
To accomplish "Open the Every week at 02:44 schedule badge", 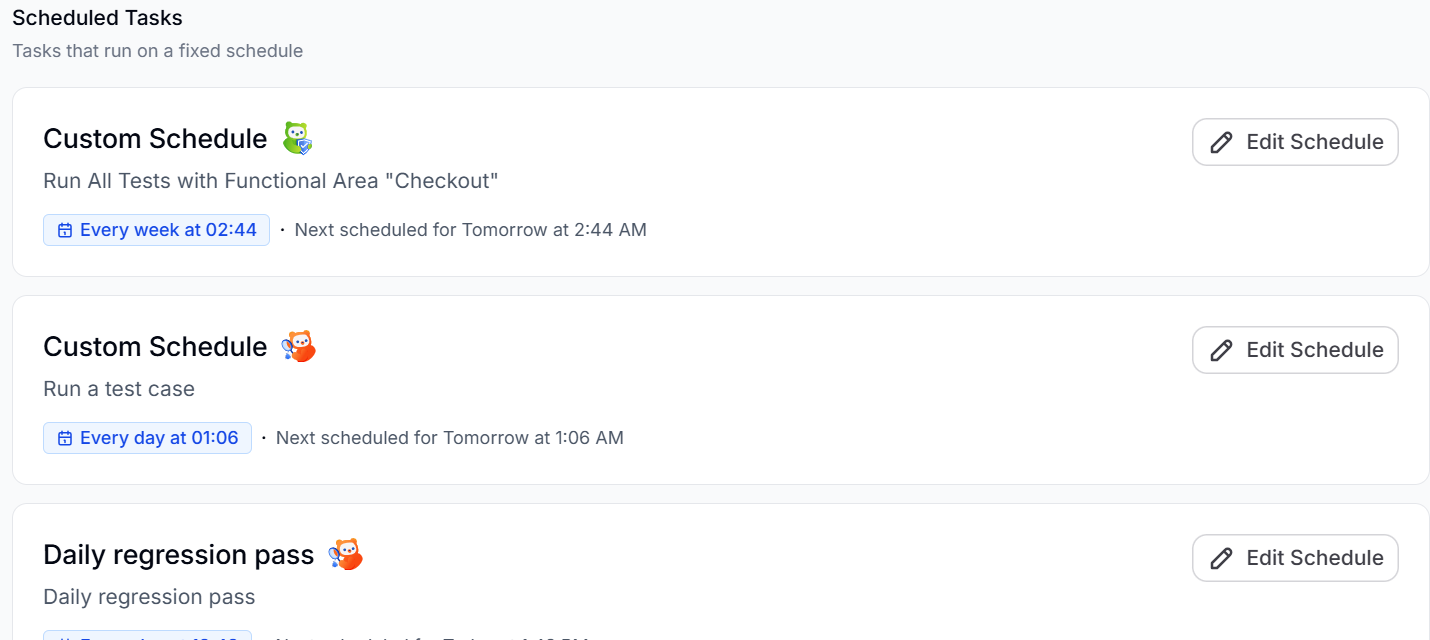I will click(x=156, y=230).
